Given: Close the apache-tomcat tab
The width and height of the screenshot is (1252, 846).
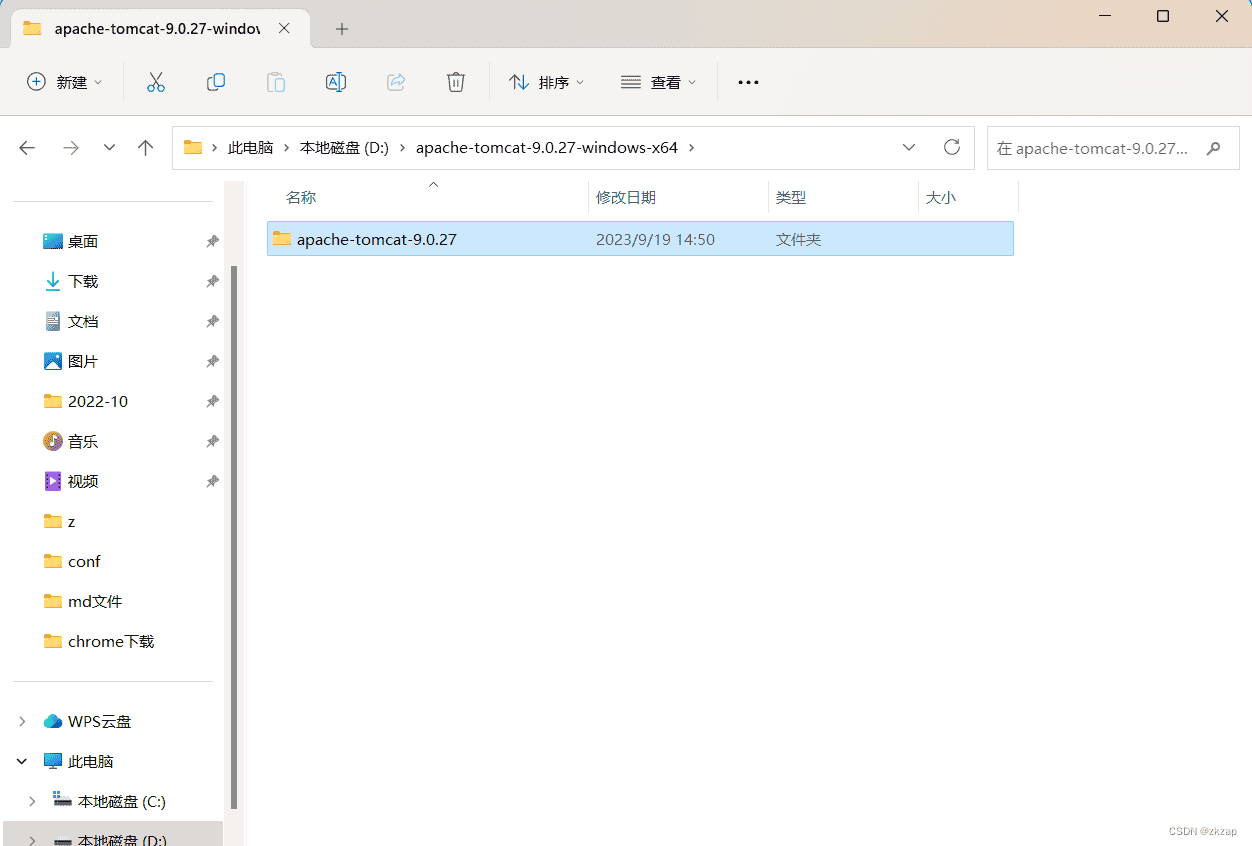Looking at the screenshot, I should pos(285,29).
